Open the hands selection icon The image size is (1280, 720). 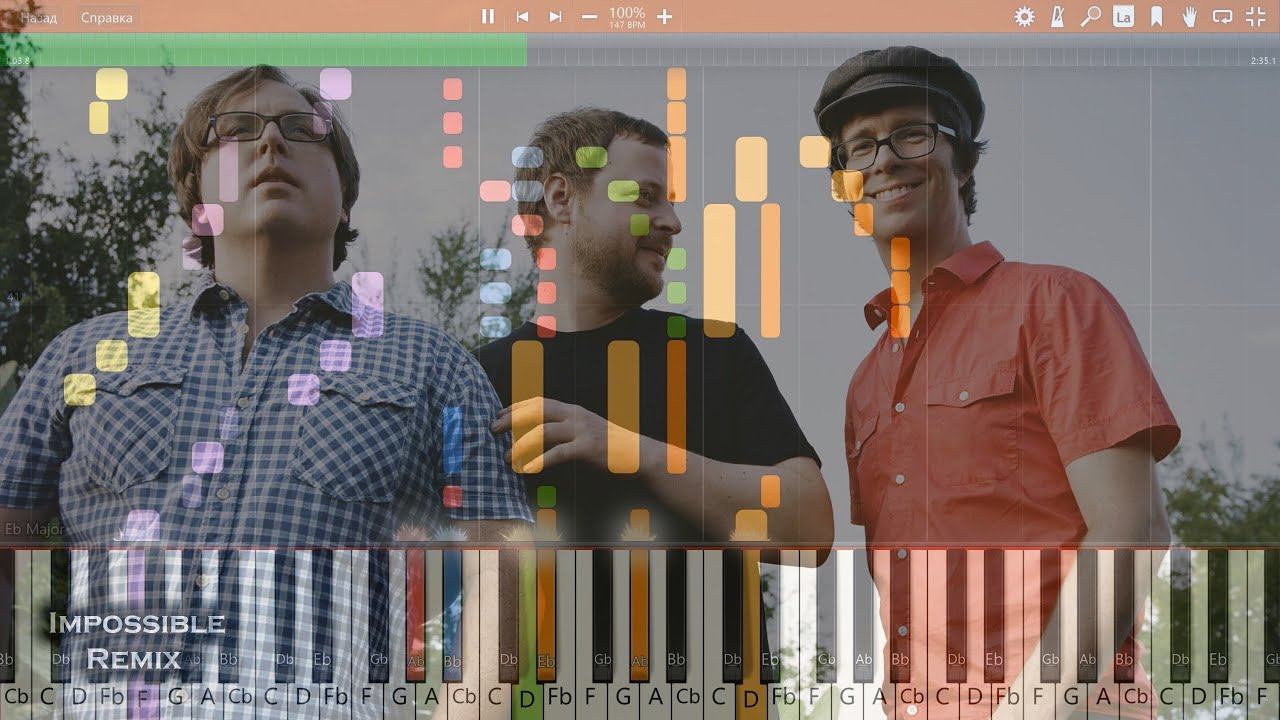click(x=1189, y=16)
